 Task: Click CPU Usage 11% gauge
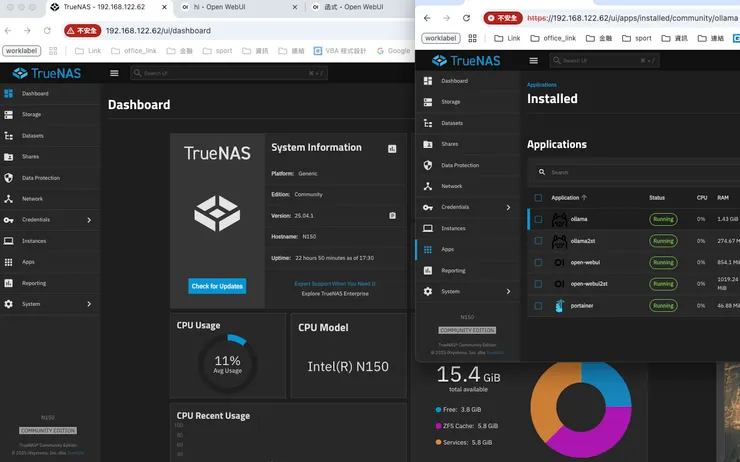point(227,364)
